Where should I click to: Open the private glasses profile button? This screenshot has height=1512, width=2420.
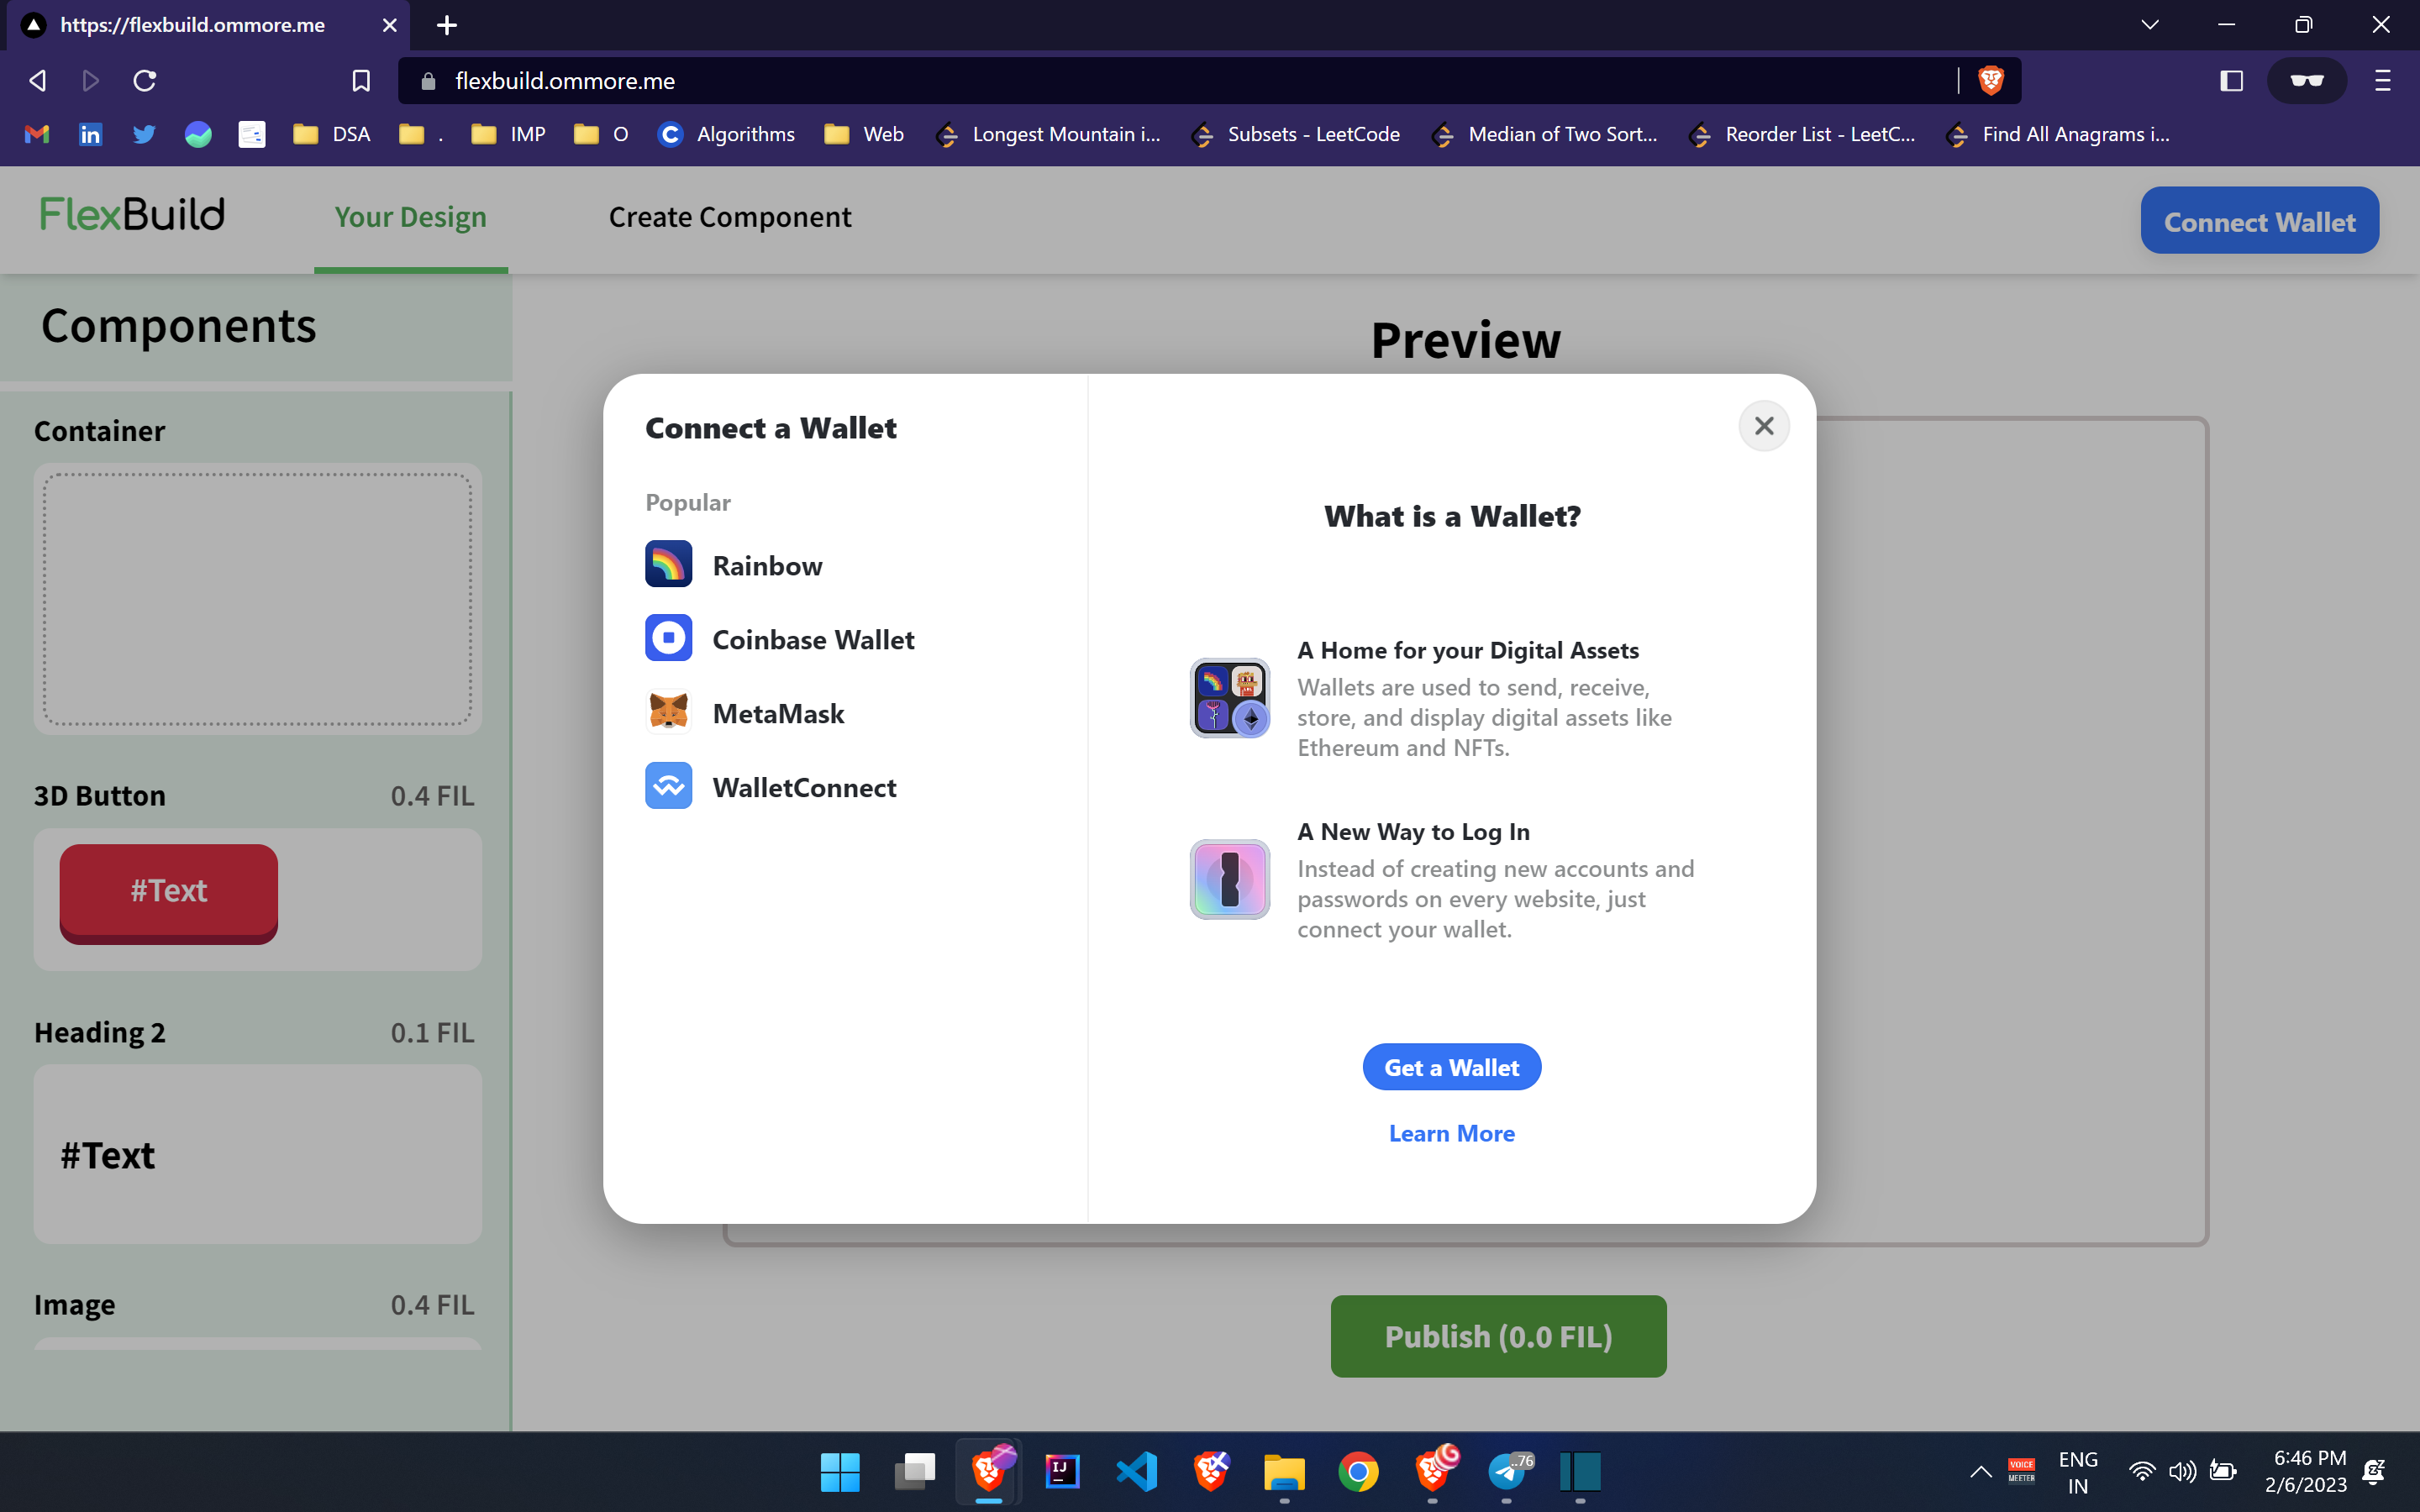point(2306,81)
